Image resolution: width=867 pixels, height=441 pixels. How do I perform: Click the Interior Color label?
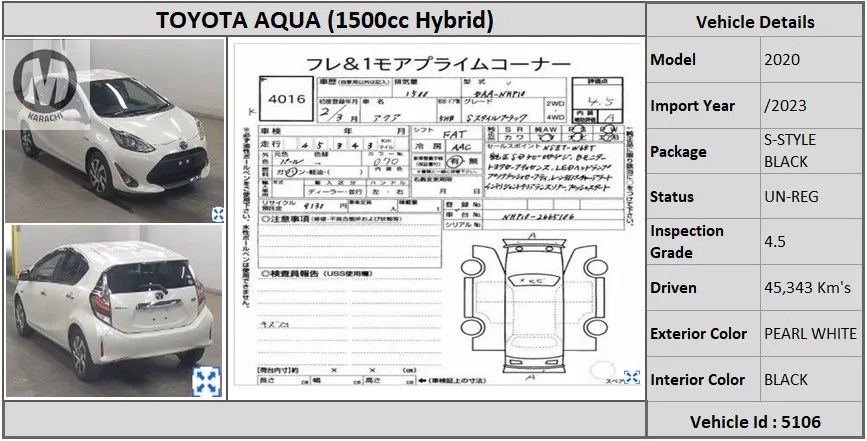coord(697,380)
